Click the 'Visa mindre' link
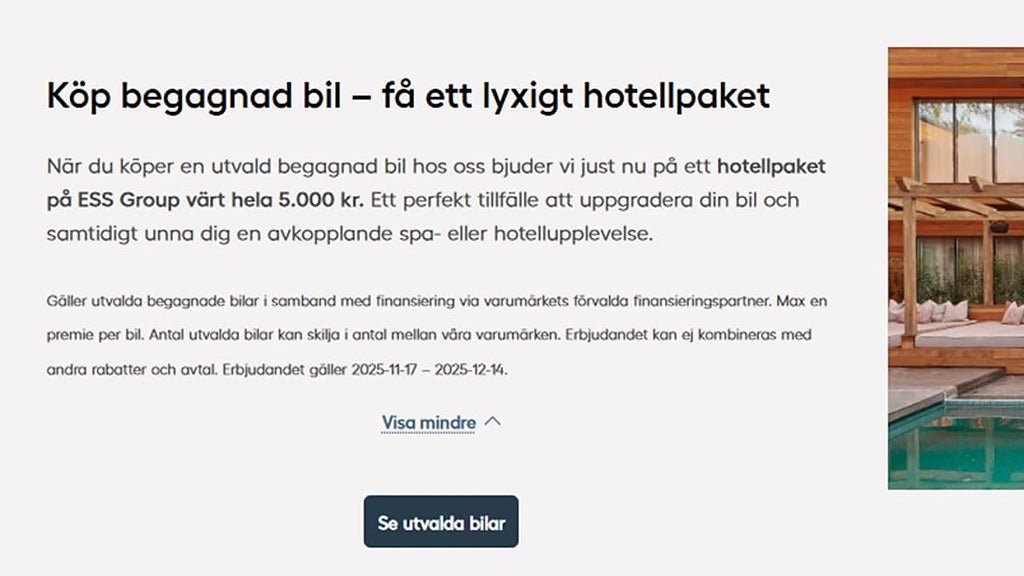The height and width of the screenshot is (576, 1024). (428, 423)
